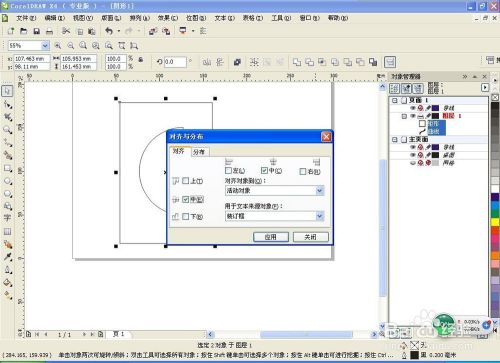Screen dimensions: 500x363
Task: Toggle eye icon of first guides row under 页面 1
Action: click(x=413, y=108)
